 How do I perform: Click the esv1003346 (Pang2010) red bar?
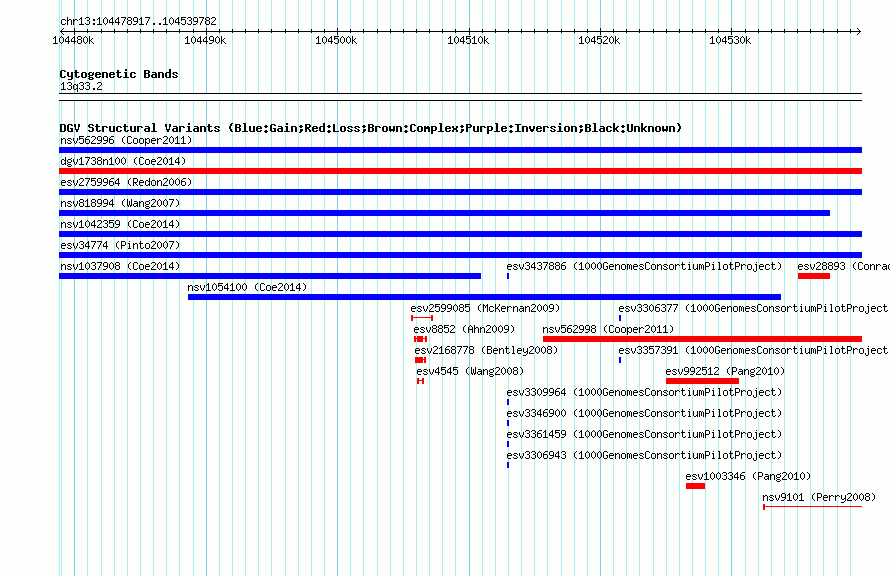point(695,486)
